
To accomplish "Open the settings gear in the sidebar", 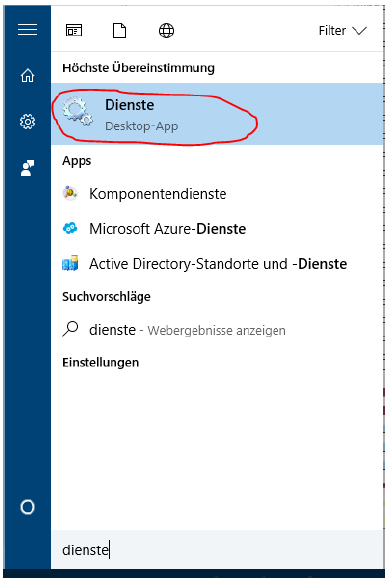I will click(x=27, y=121).
